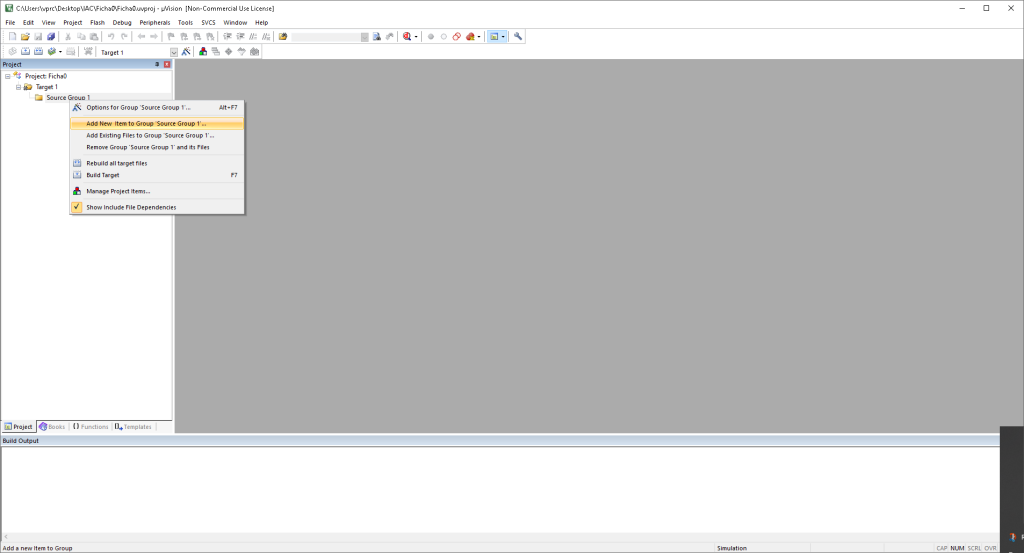
Task: Open the Peripherals menu
Action: tap(155, 22)
